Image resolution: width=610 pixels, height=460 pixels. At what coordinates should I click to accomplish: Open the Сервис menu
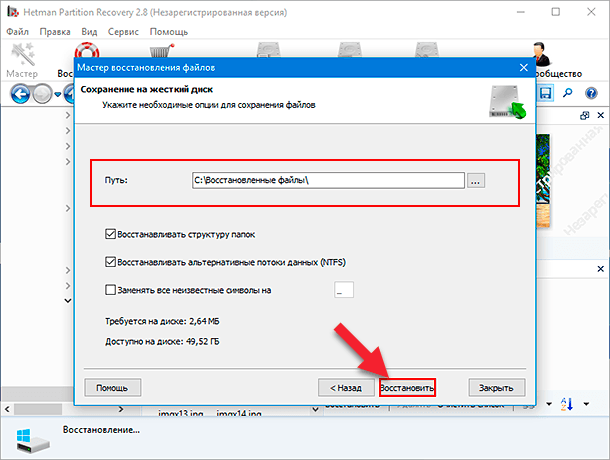click(x=123, y=32)
